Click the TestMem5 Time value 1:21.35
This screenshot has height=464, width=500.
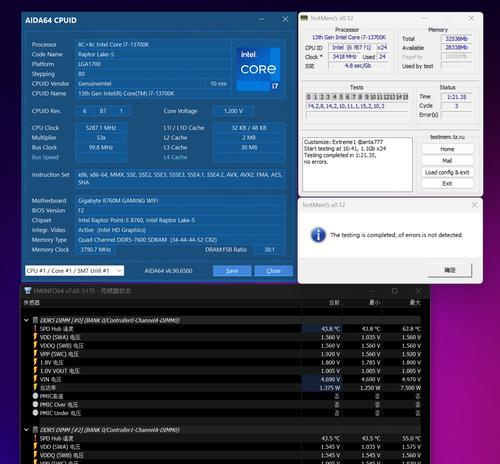point(457,97)
